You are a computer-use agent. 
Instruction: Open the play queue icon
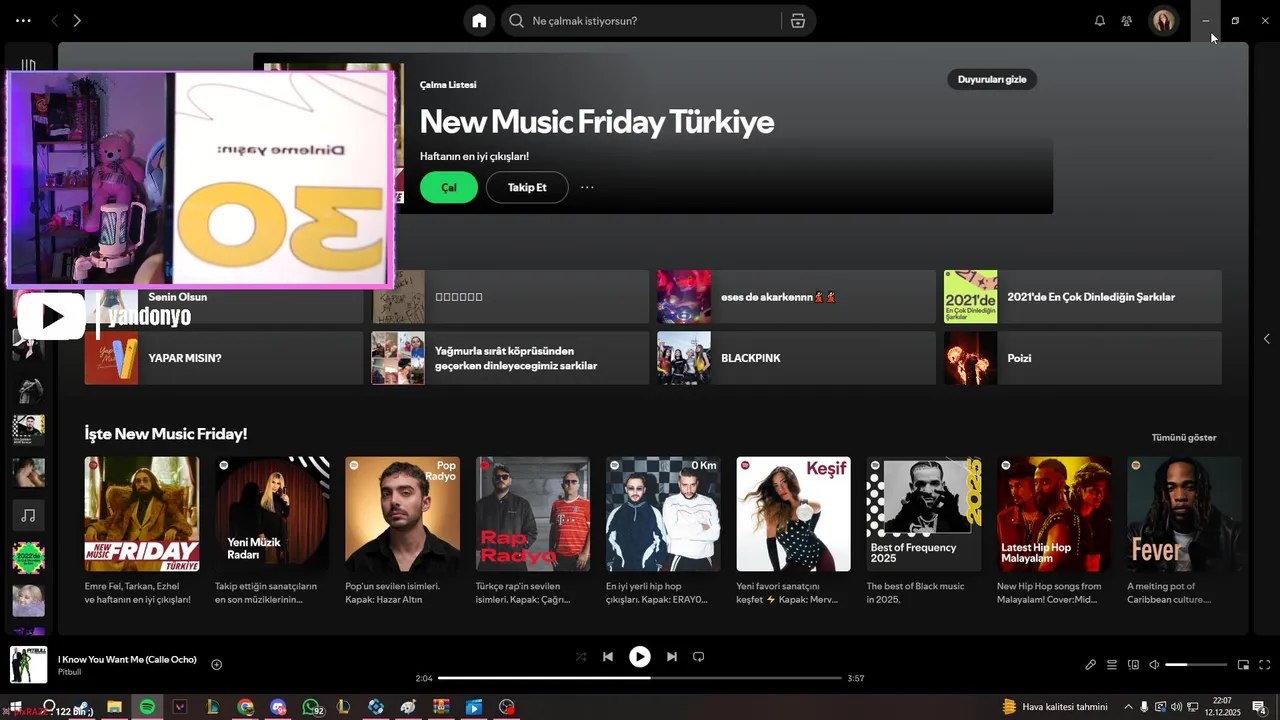coord(1112,665)
